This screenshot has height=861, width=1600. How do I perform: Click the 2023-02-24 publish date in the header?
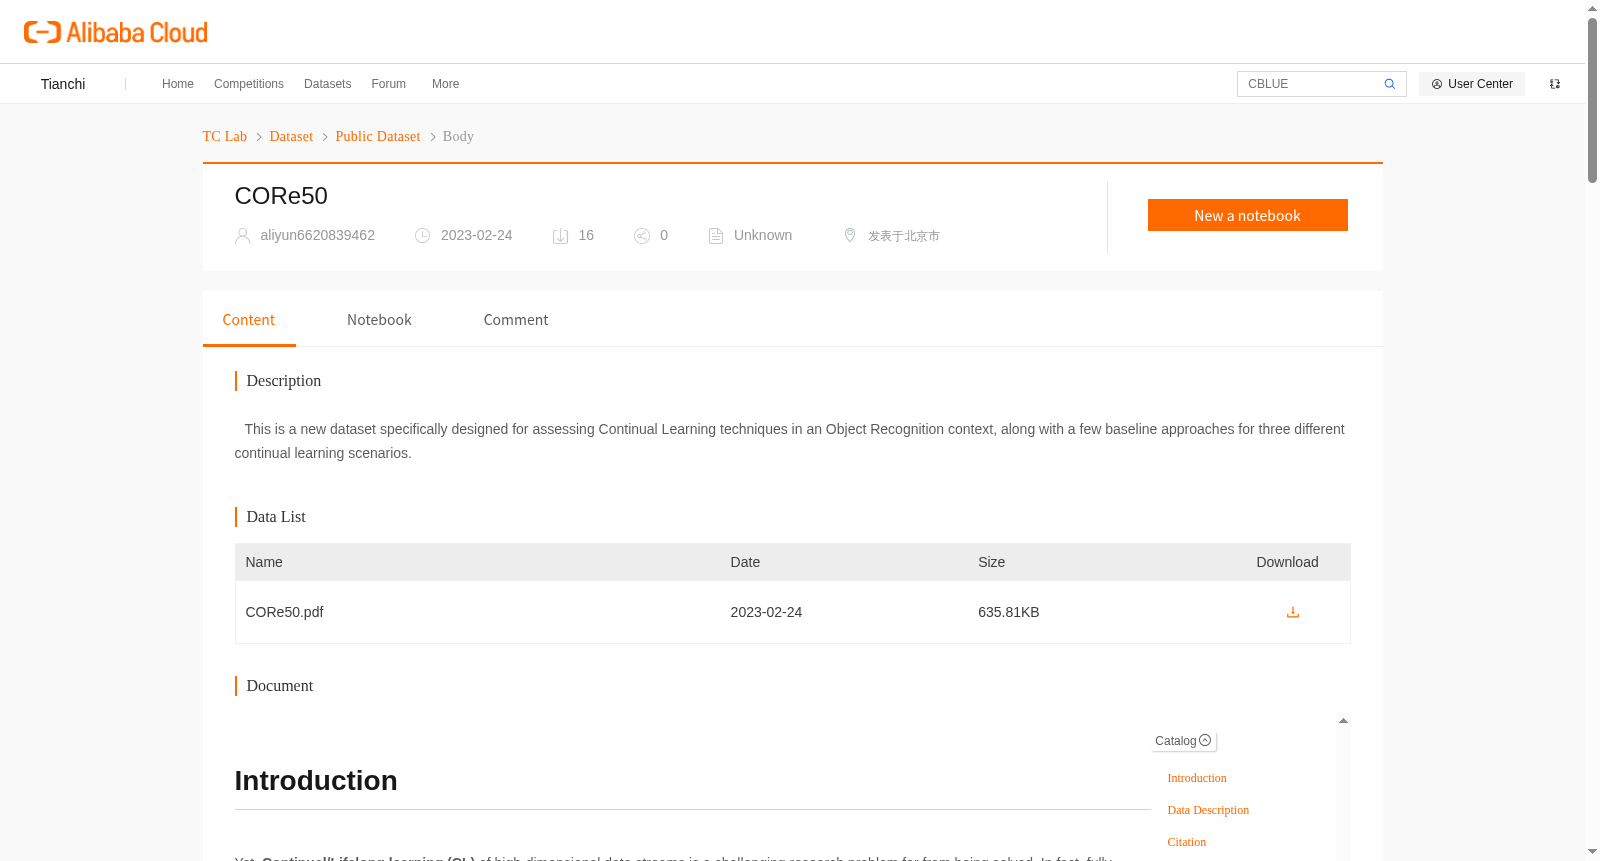pyautogui.click(x=477, y=235)
